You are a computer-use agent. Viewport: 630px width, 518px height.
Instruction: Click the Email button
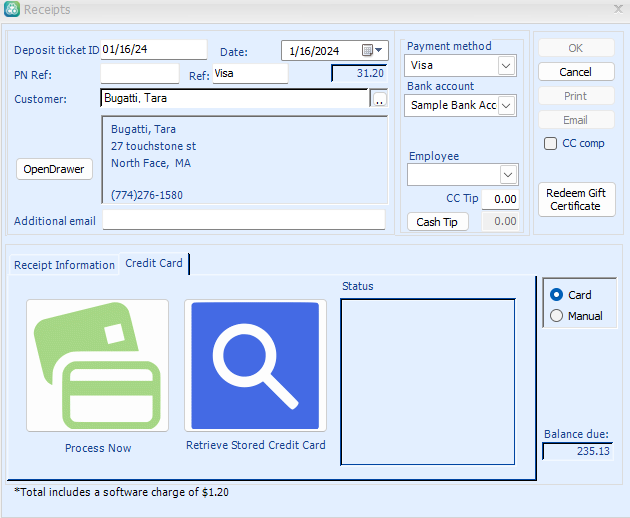click(x=576, y=120)
